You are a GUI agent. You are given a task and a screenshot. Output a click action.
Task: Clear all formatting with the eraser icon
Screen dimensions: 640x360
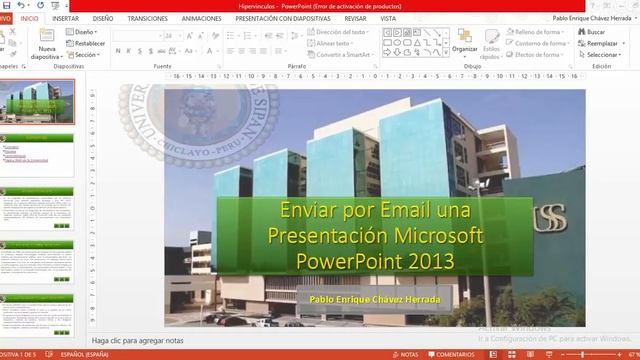point(216,36)
